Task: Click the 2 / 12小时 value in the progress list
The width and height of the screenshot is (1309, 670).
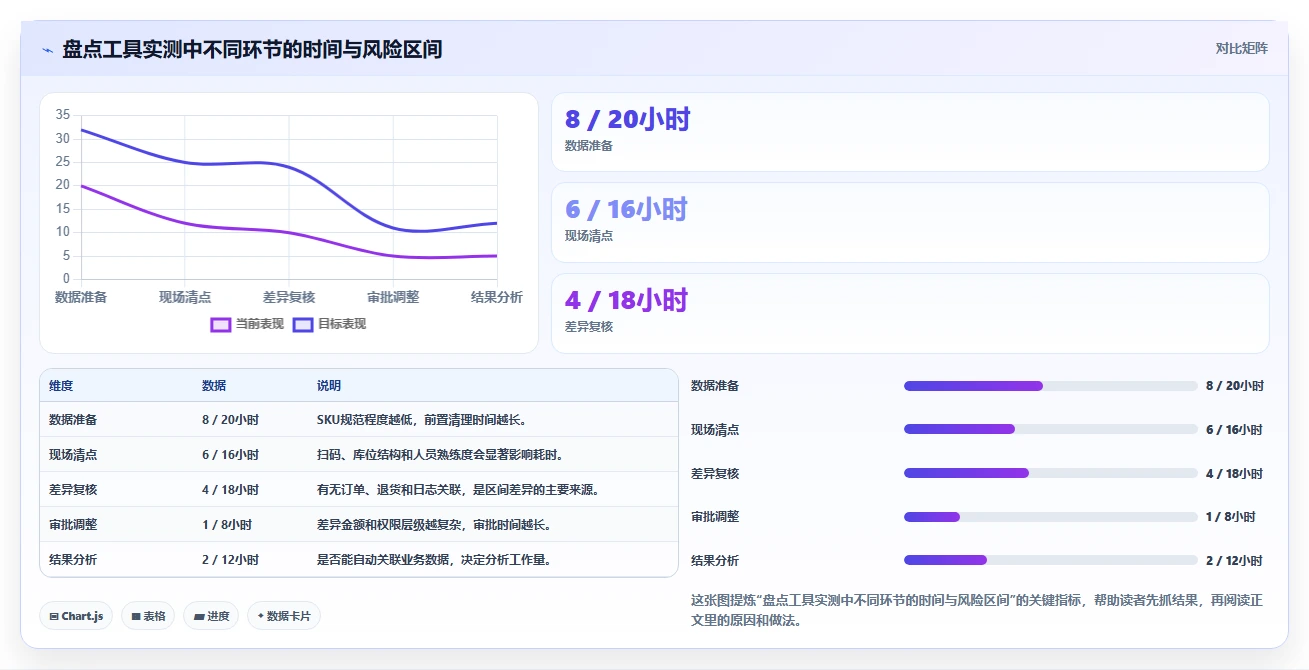Action: click(x=1234, y=560)
